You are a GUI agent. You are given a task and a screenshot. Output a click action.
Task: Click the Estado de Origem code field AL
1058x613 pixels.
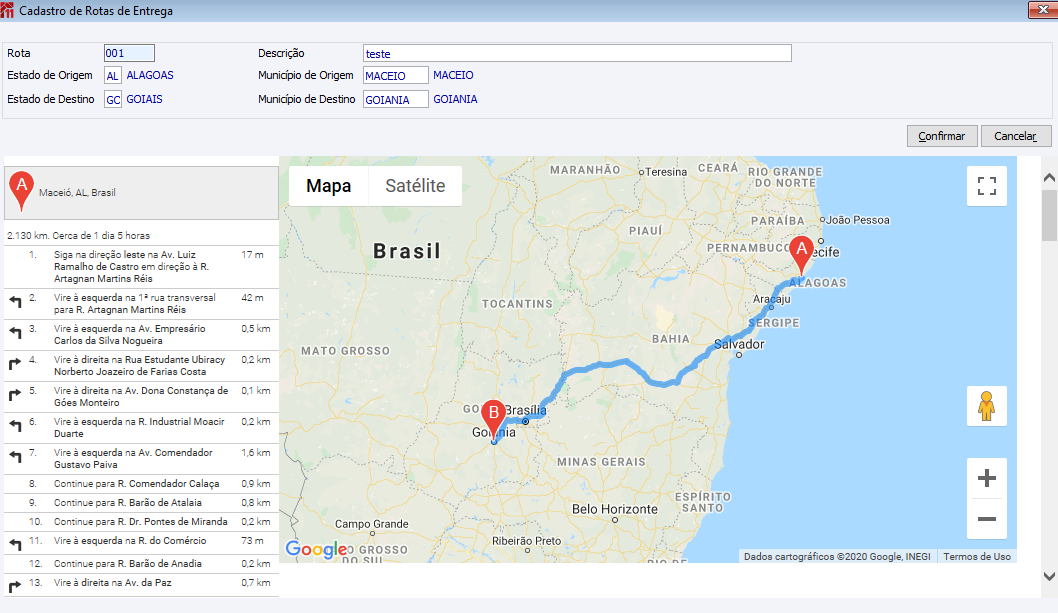click(x=113, y=76)
